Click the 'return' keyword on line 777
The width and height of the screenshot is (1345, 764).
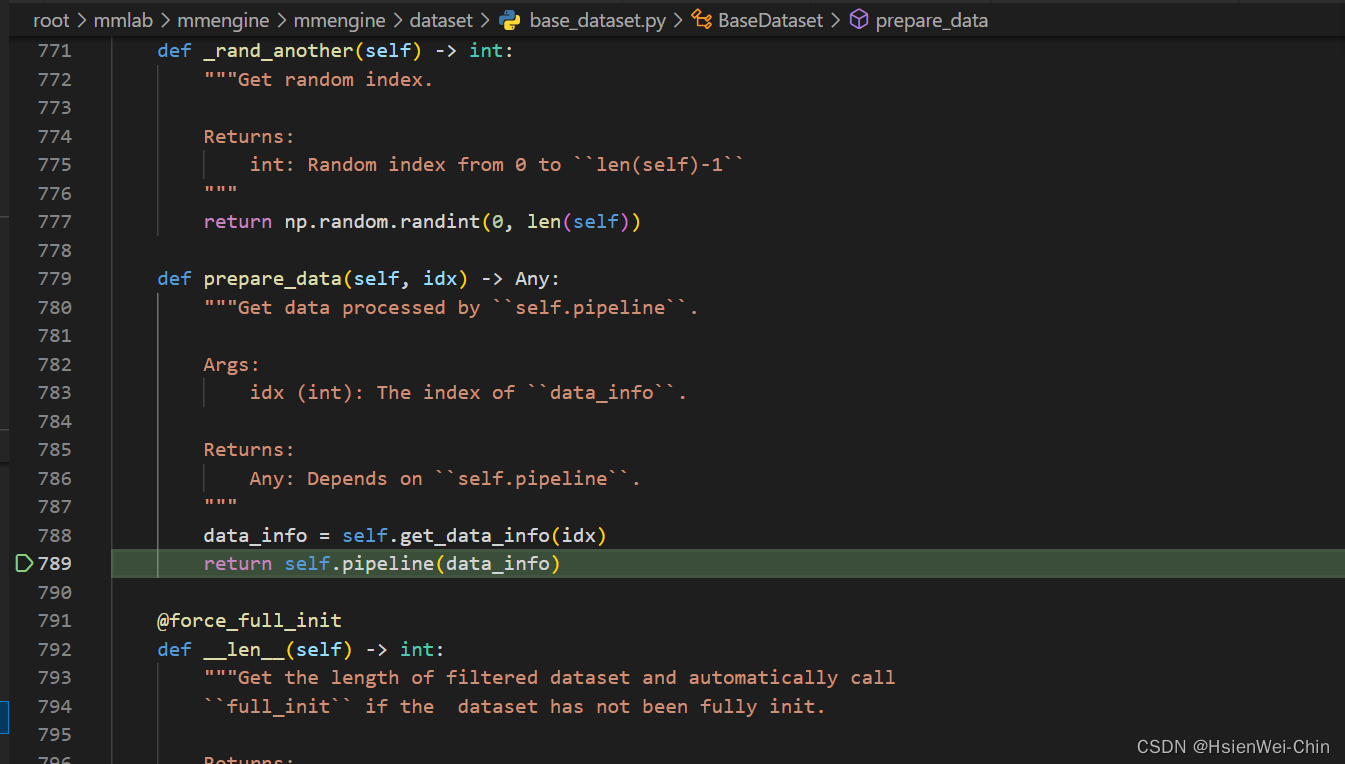237,221
